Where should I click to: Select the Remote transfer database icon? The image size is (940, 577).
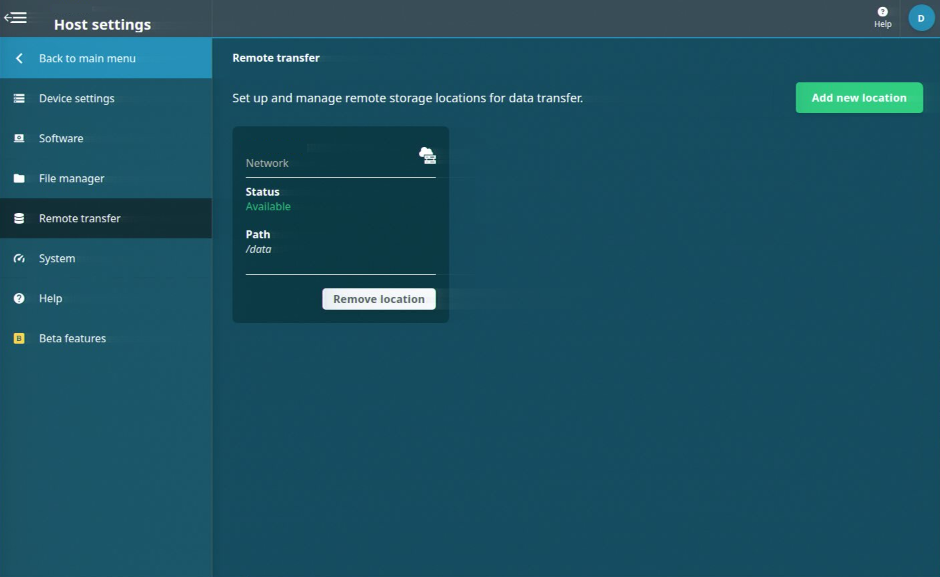19,218
